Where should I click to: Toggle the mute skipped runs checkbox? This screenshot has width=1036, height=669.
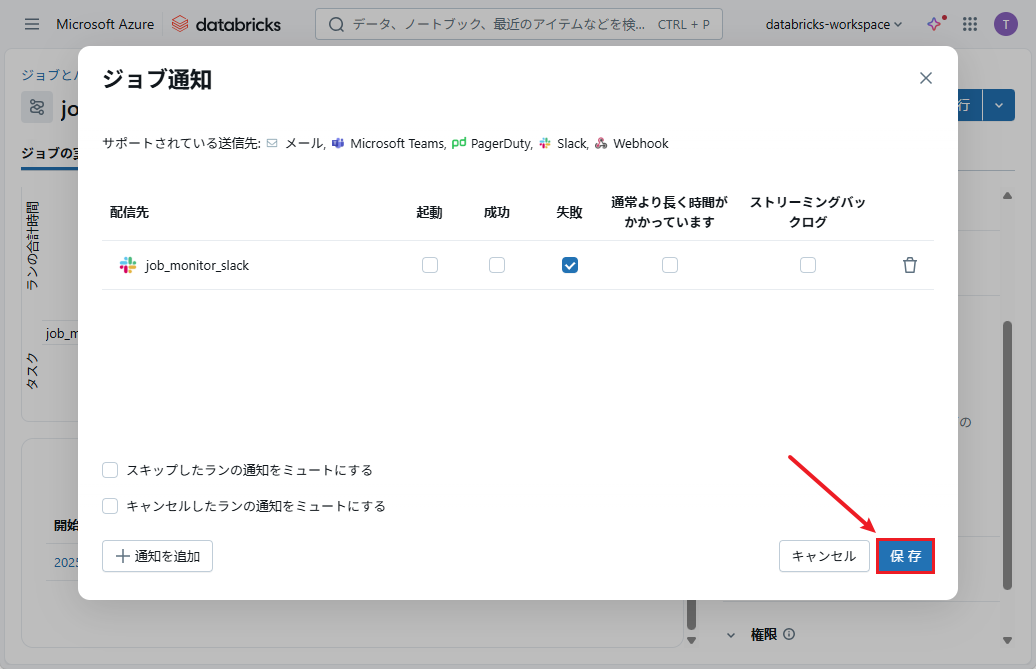point(111,470)
